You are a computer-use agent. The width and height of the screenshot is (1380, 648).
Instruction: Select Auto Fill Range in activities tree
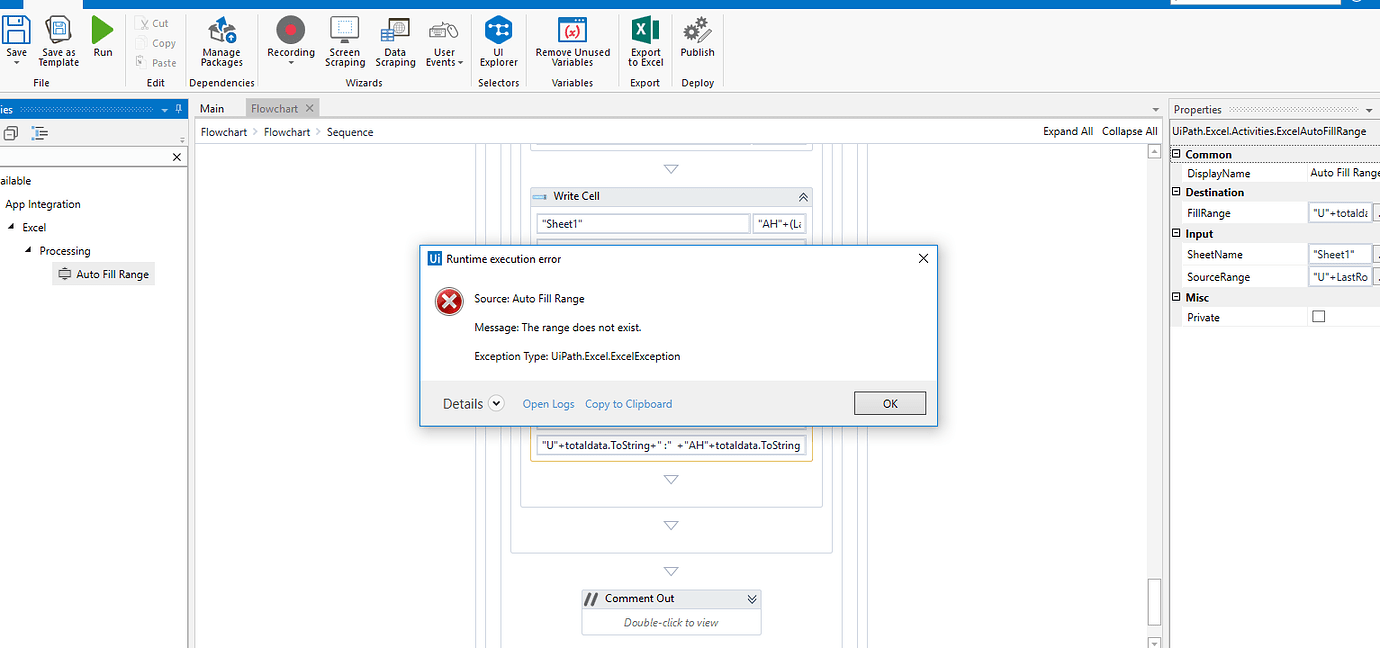(104, 274)
